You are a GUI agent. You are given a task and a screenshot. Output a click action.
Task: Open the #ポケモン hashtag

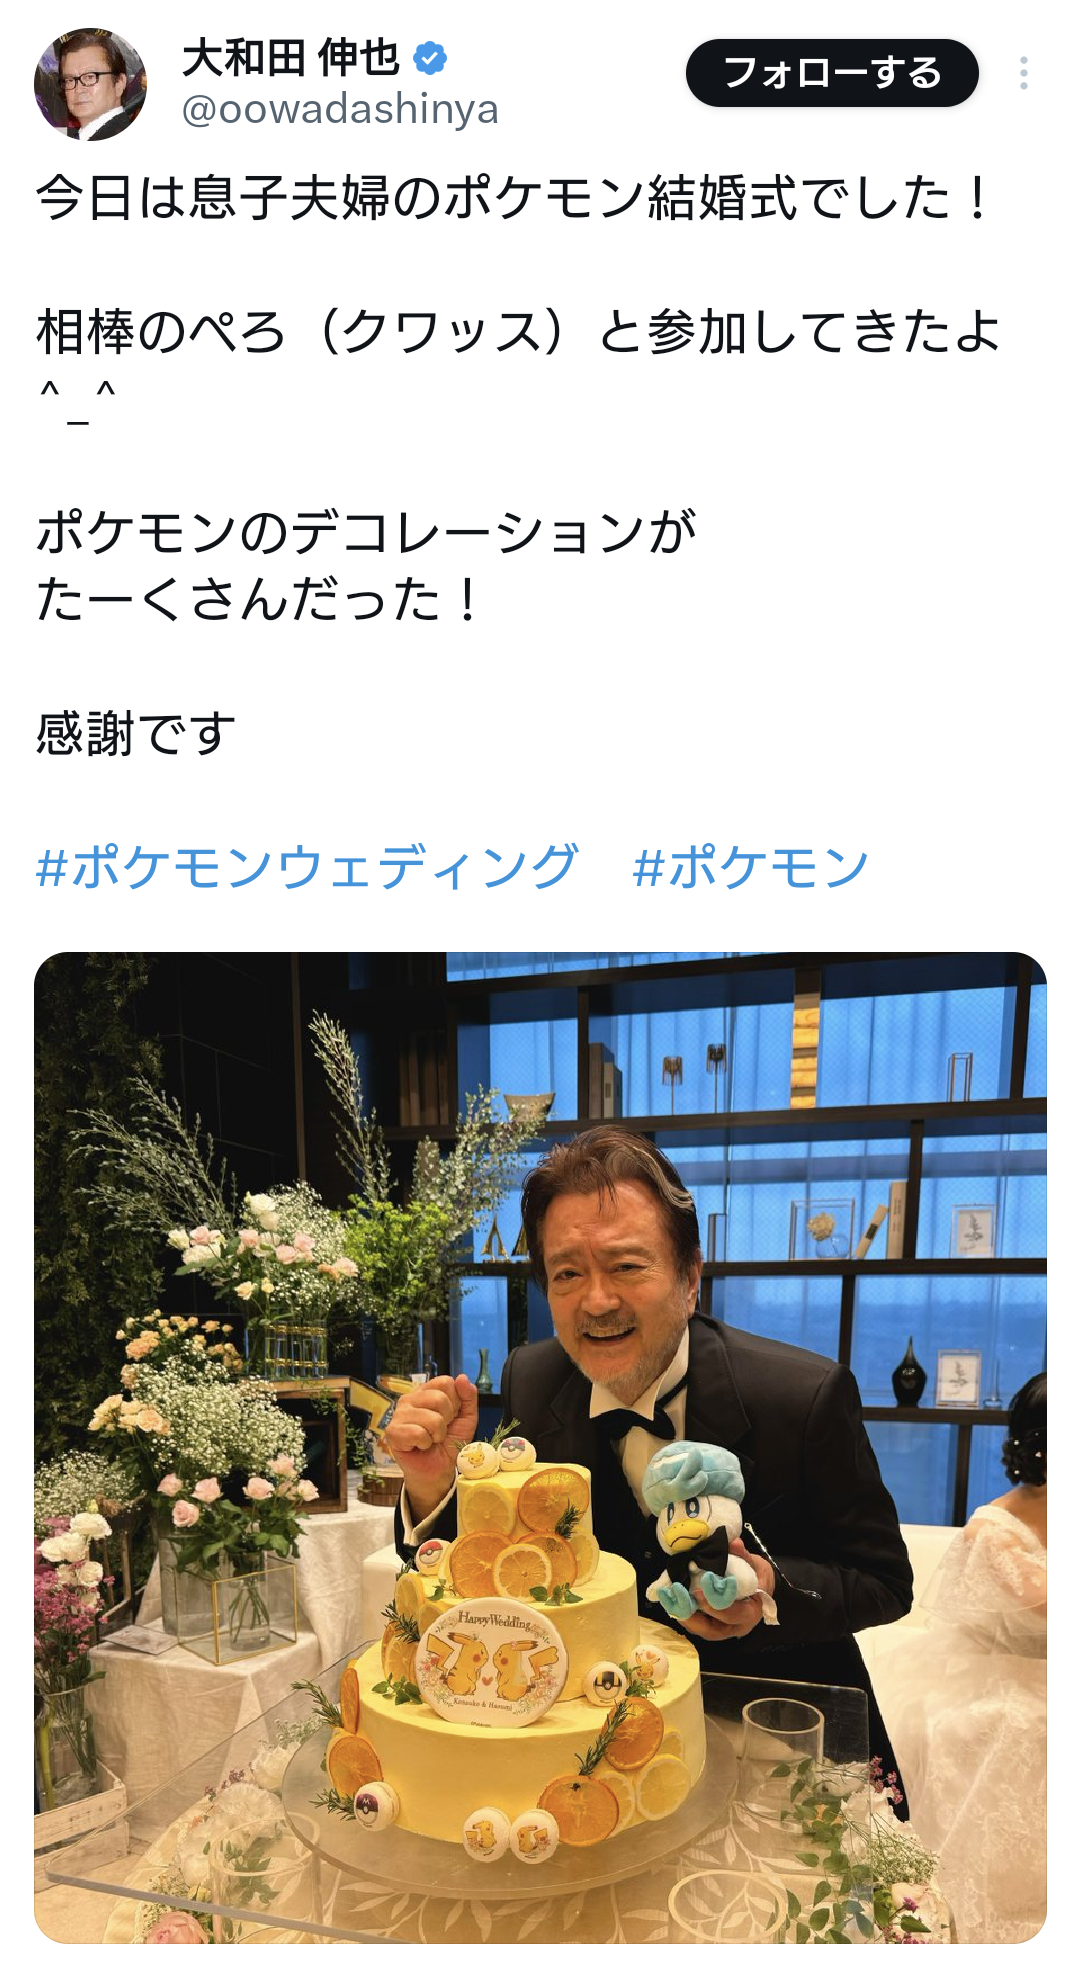point(751,866)
